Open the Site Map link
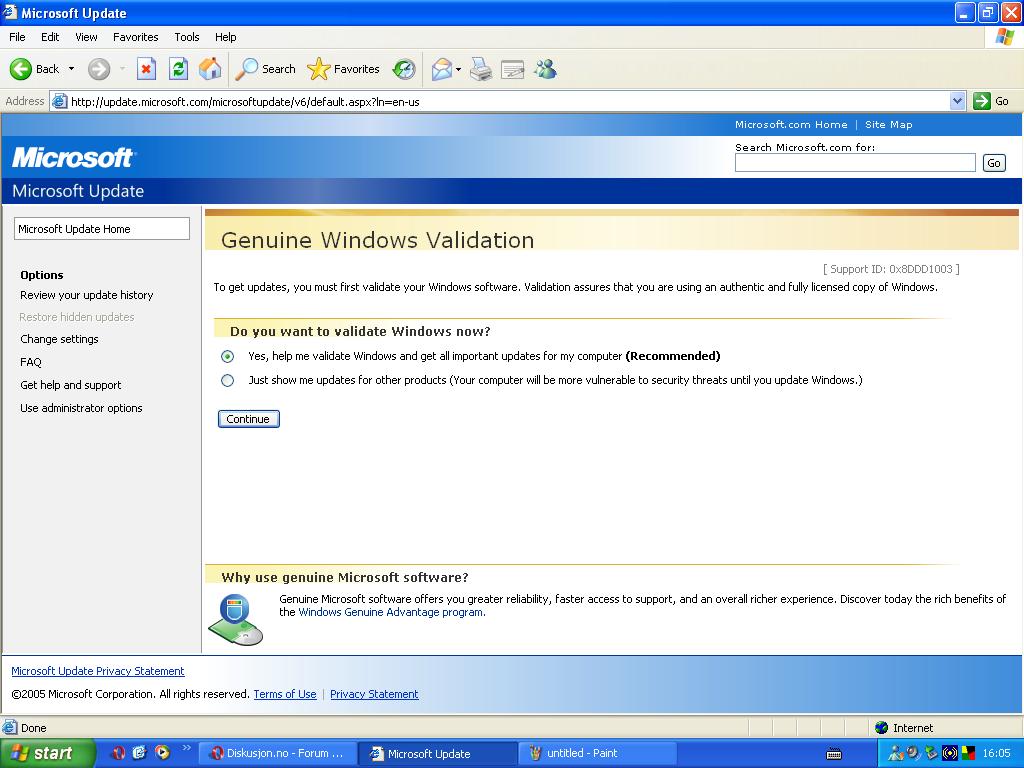The image size is (1024, 768). pyautogui.click(x=888, y=125)
